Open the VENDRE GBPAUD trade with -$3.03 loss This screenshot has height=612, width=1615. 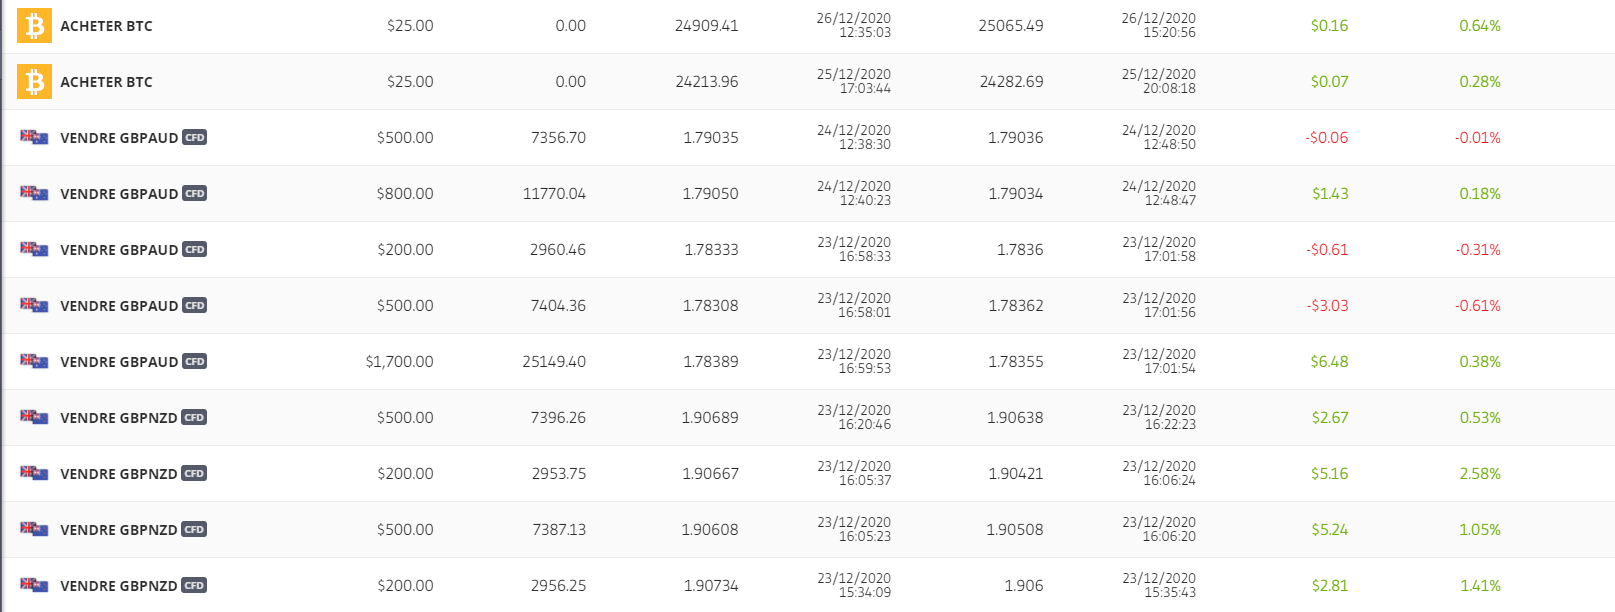coord(119,306)
